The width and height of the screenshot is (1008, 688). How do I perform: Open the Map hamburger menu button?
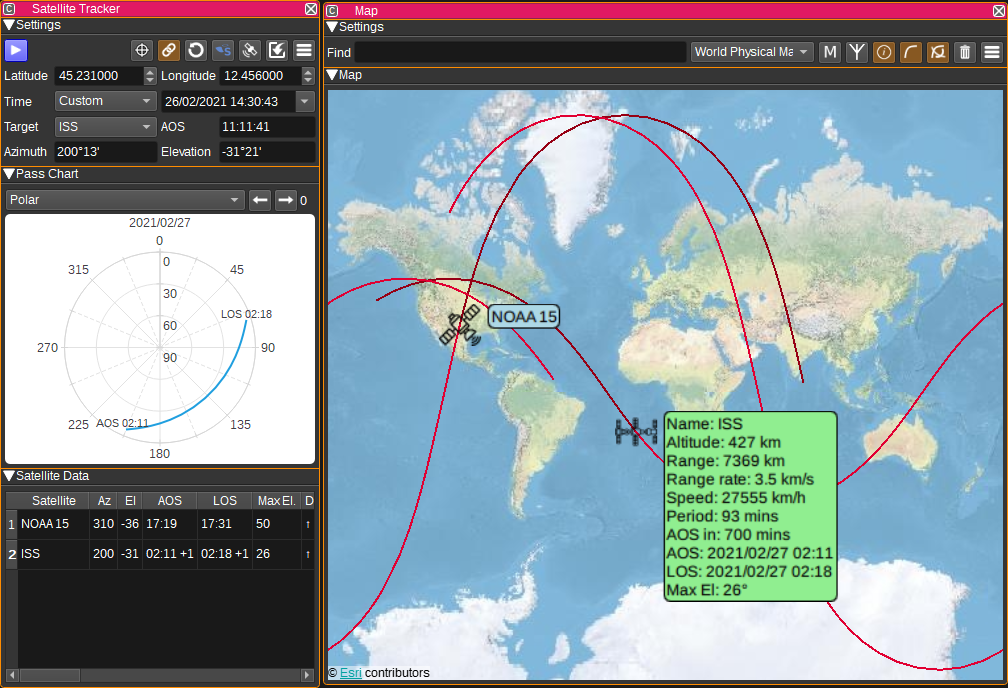[x=992, y=52]
